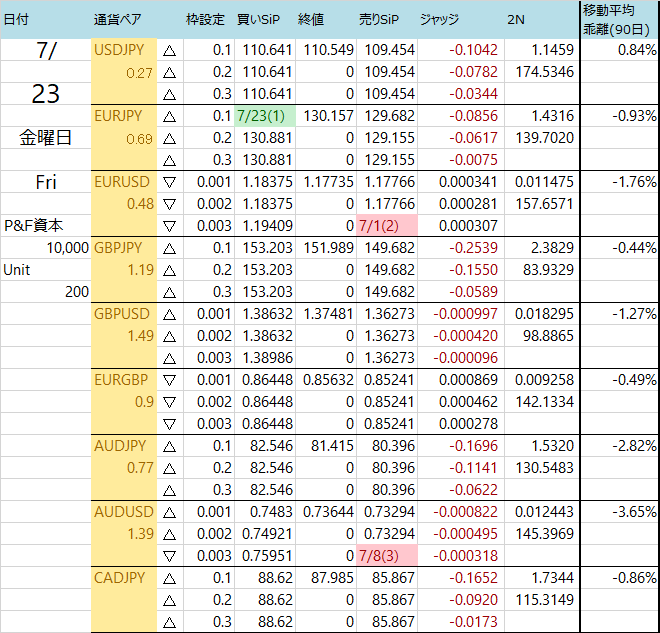Click the EURUSD currency pair cell
The width and height of the screenshot is (660, 633).
click(124, 182)
